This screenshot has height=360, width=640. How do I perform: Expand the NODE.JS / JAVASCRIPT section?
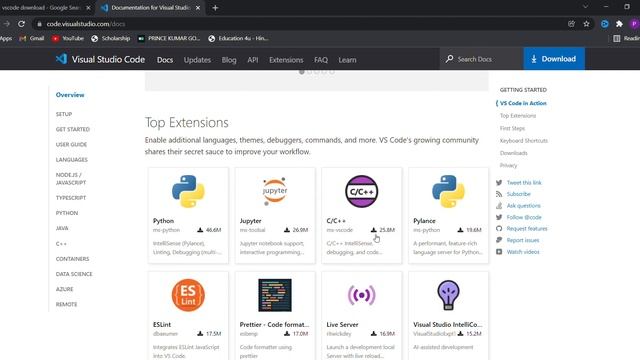71,179
